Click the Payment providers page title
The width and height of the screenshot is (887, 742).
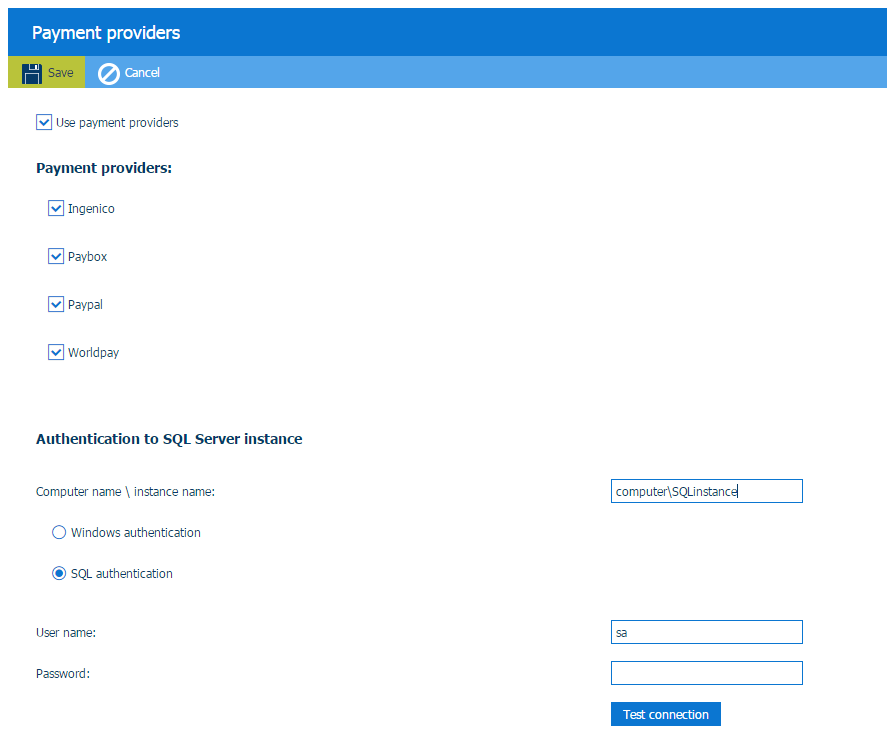(106, 33)
